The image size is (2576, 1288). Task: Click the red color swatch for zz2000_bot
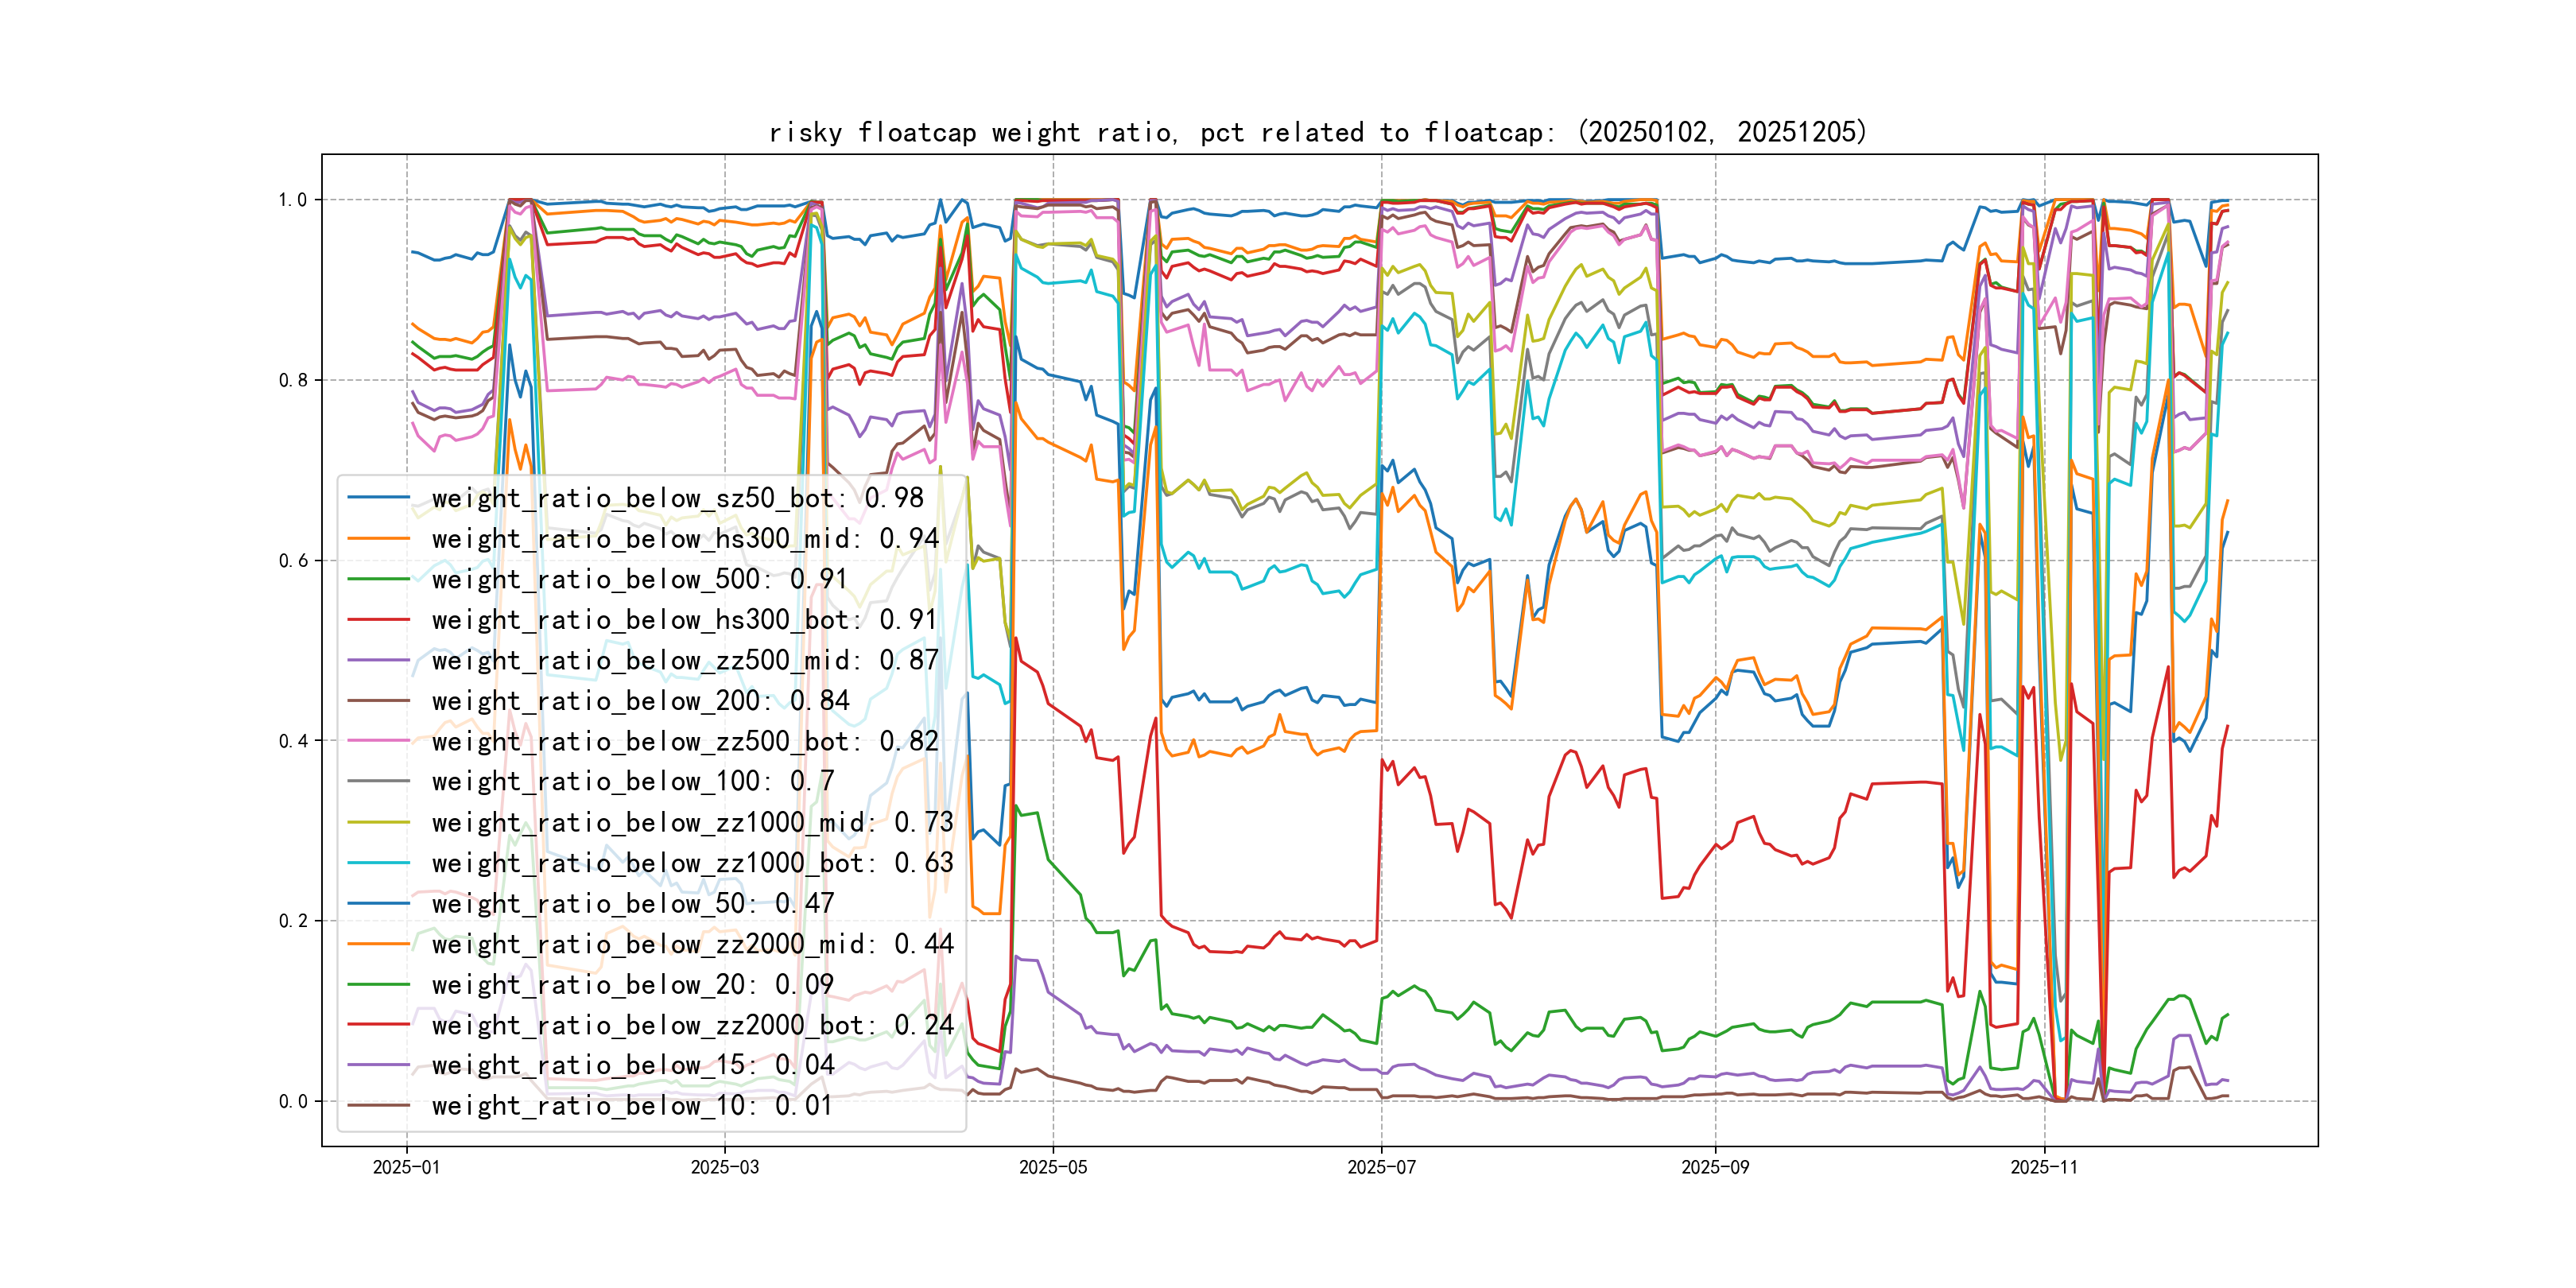(378, 1025)
